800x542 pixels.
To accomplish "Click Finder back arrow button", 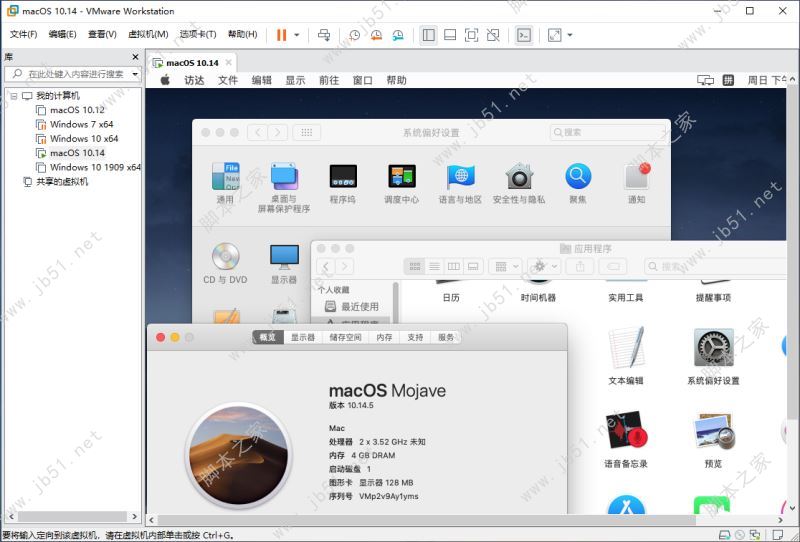I will point(326,266).
